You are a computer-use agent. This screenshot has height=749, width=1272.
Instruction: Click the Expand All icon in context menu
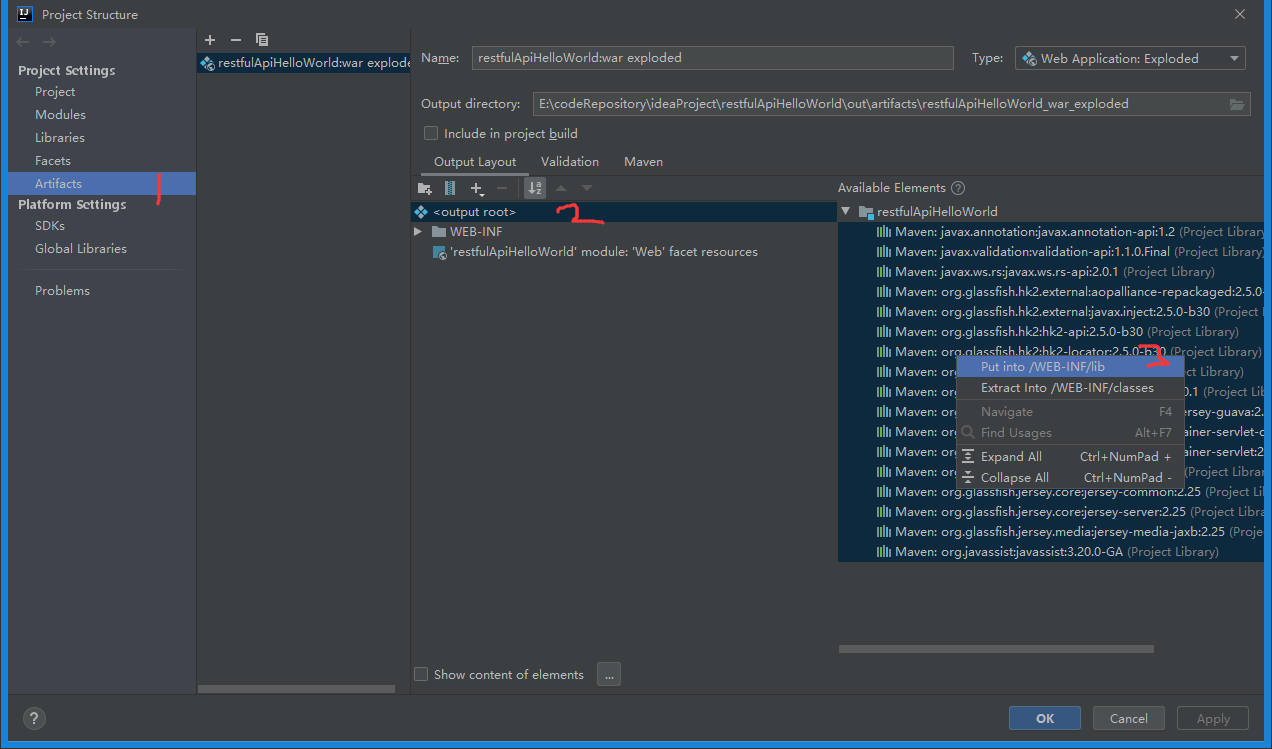(968, 457)
